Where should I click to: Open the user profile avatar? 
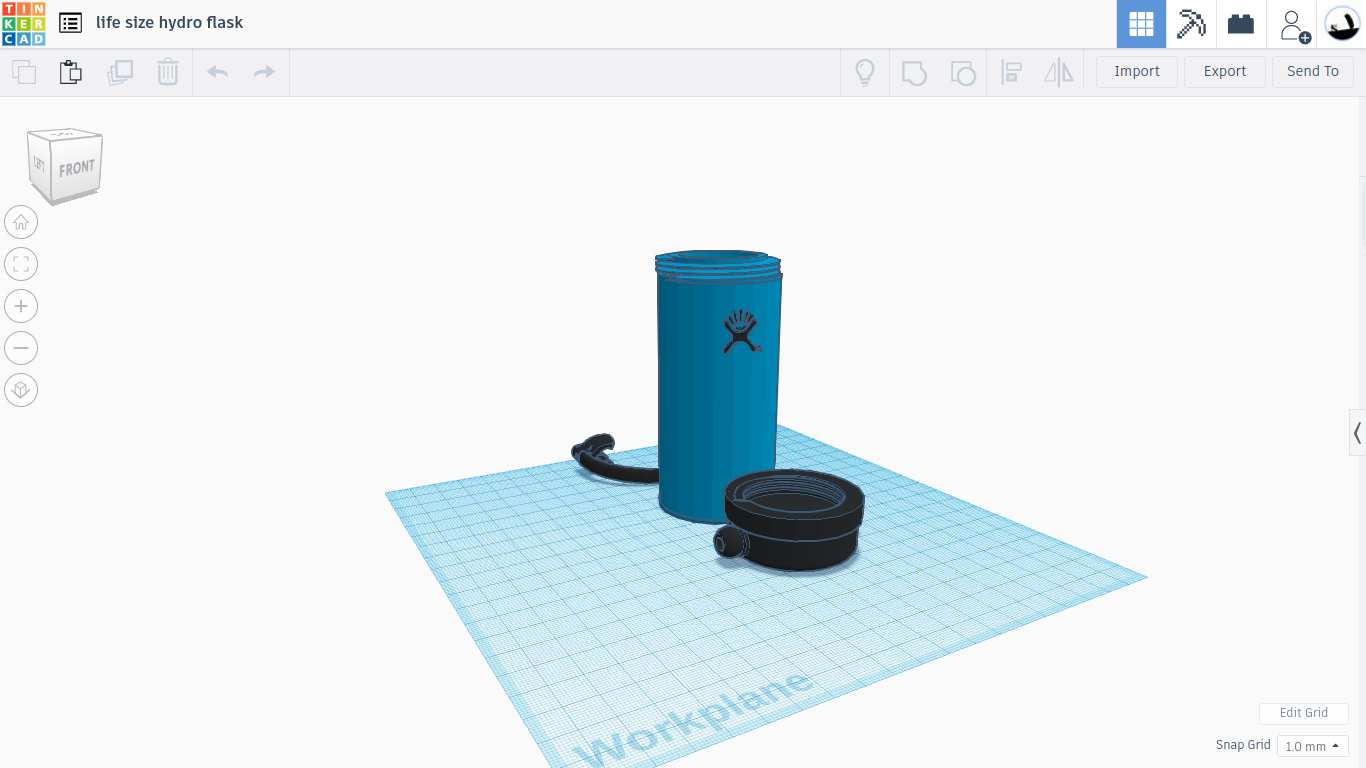click(x=1341, y=24)
